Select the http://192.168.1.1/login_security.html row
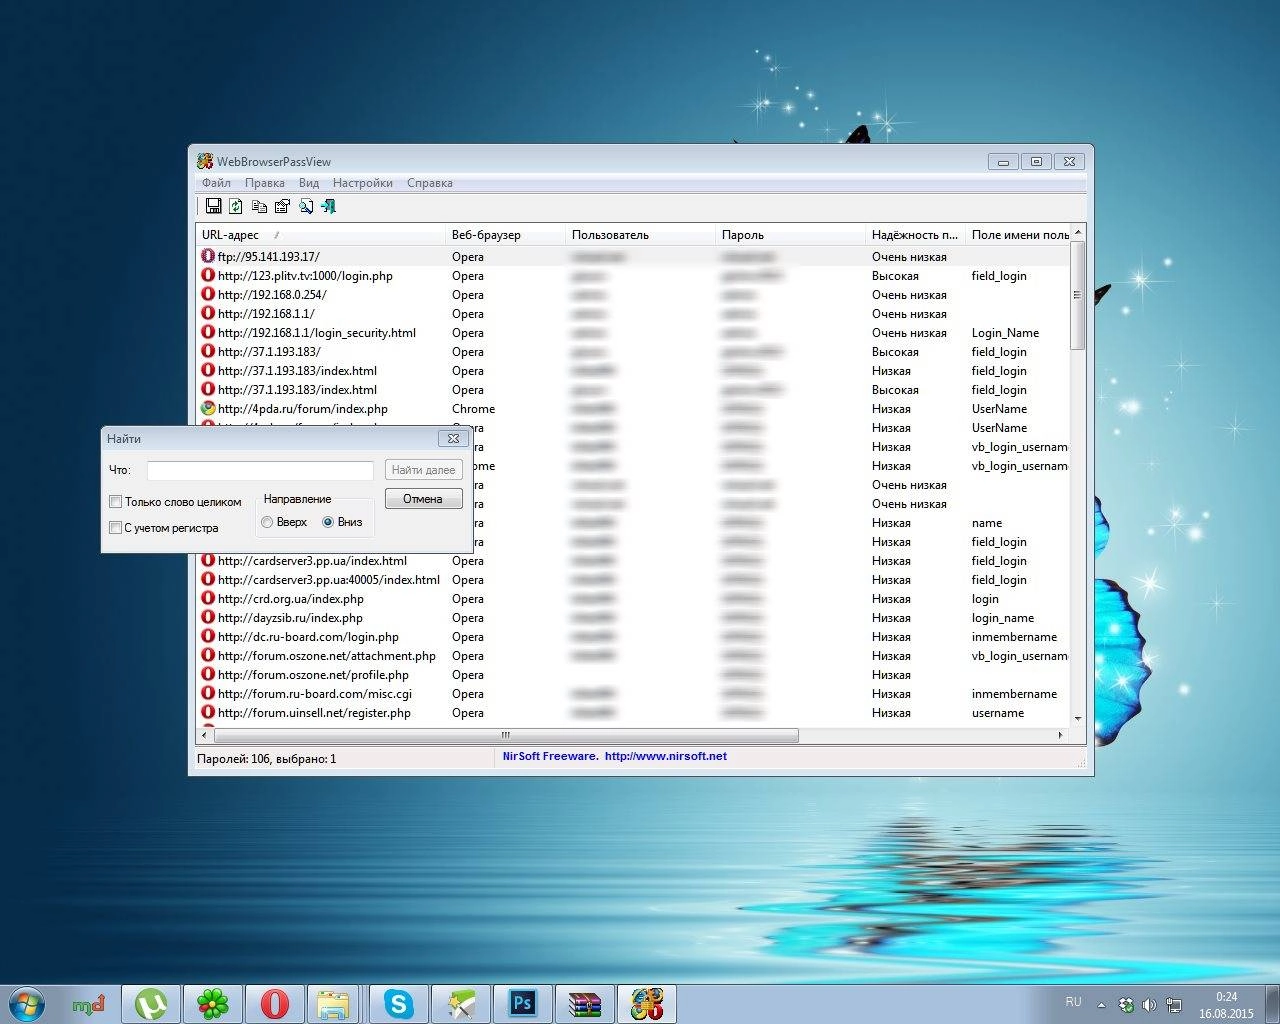1280x1024 pixels. point(633,333)
